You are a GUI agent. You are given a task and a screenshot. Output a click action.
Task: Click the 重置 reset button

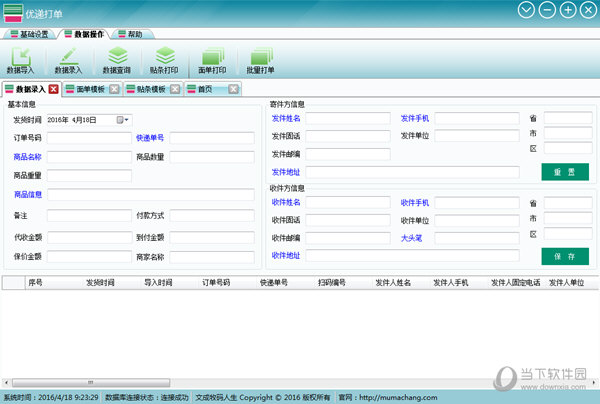coord(565,172)
